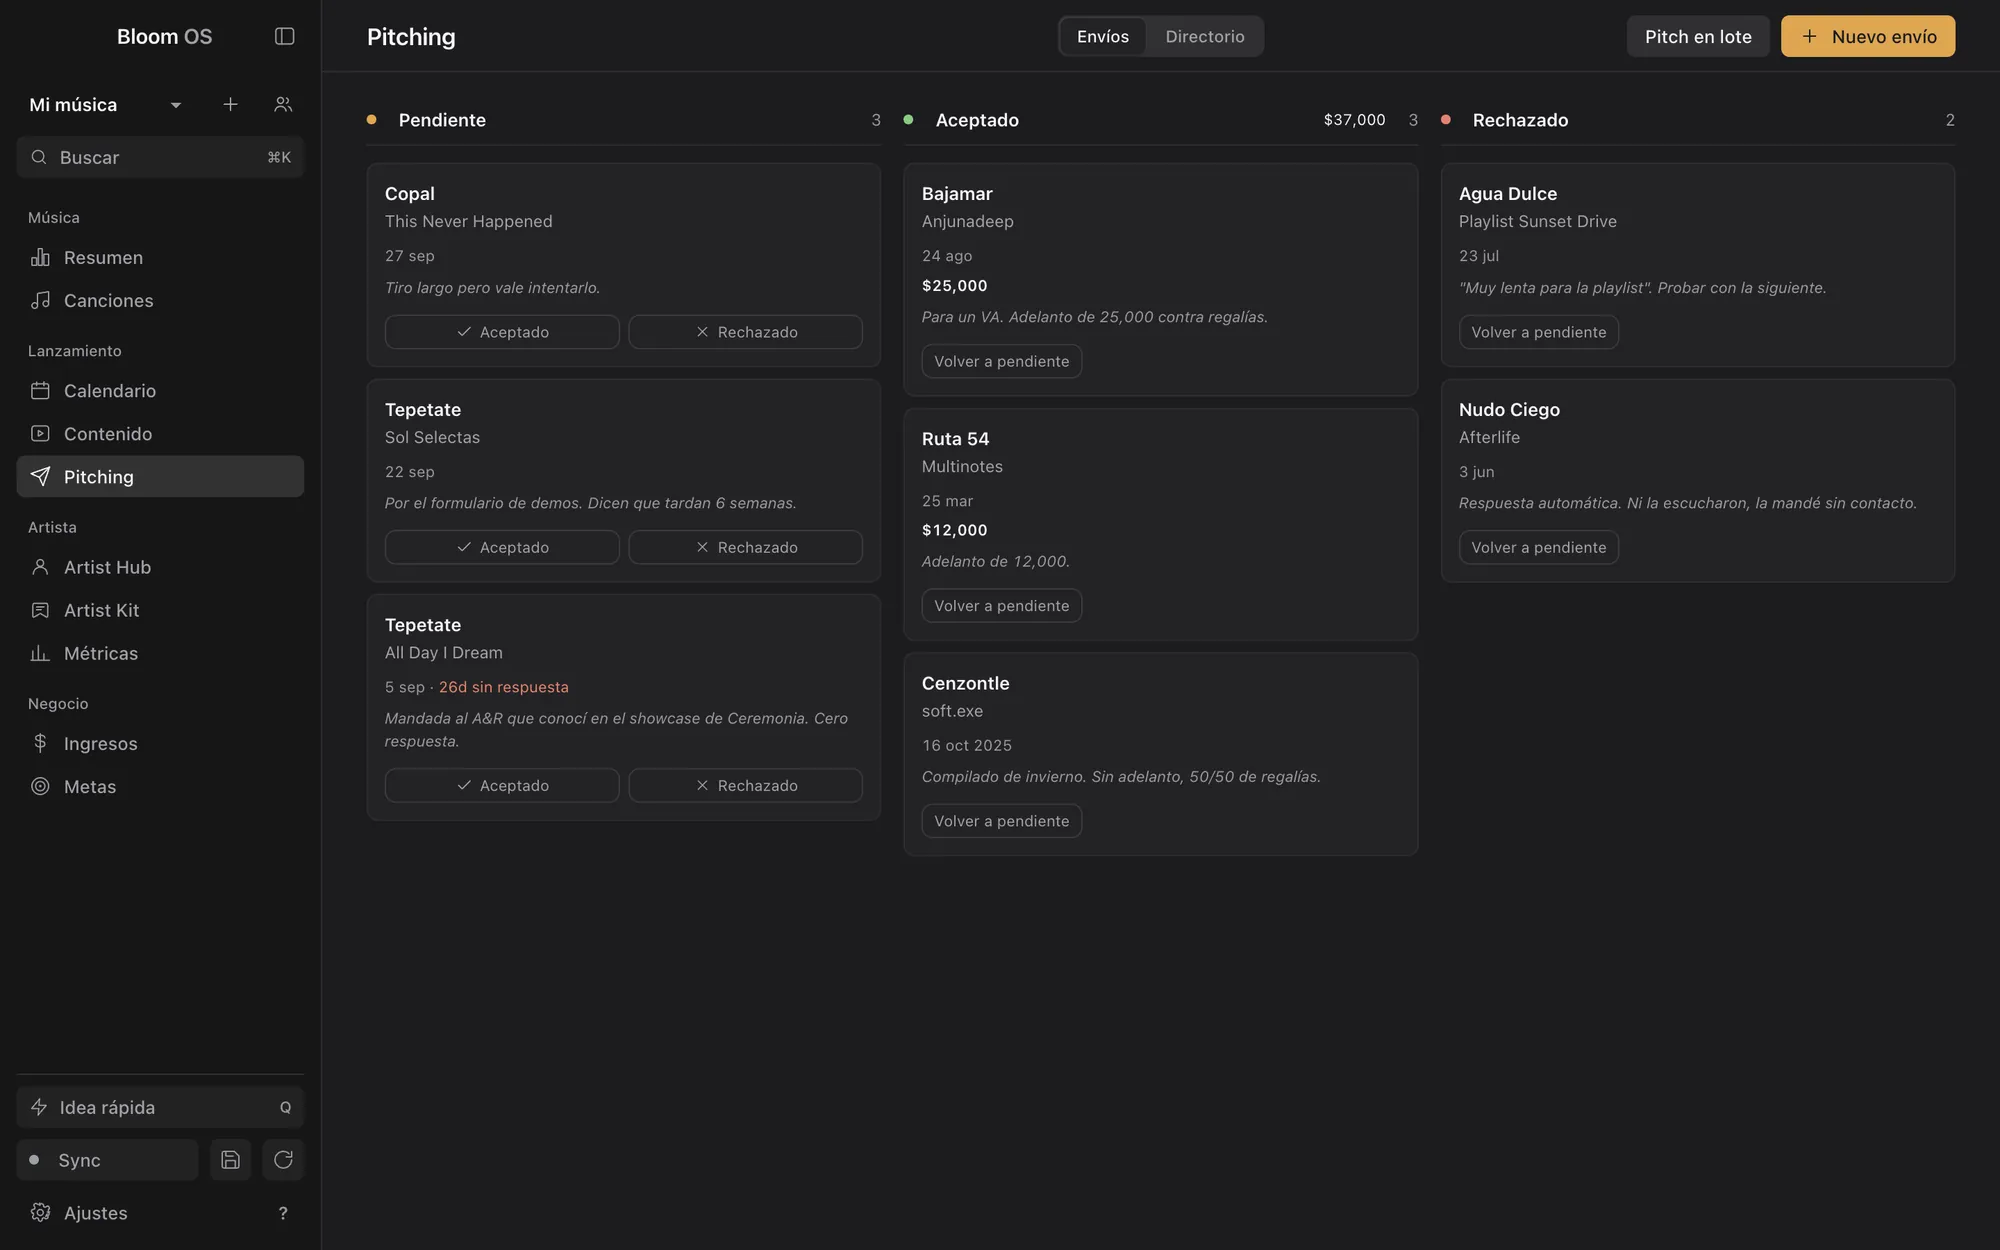Expand the Mi música workspace dropdown
The image size is (2000, 1250).
click(x=105, y=104)
